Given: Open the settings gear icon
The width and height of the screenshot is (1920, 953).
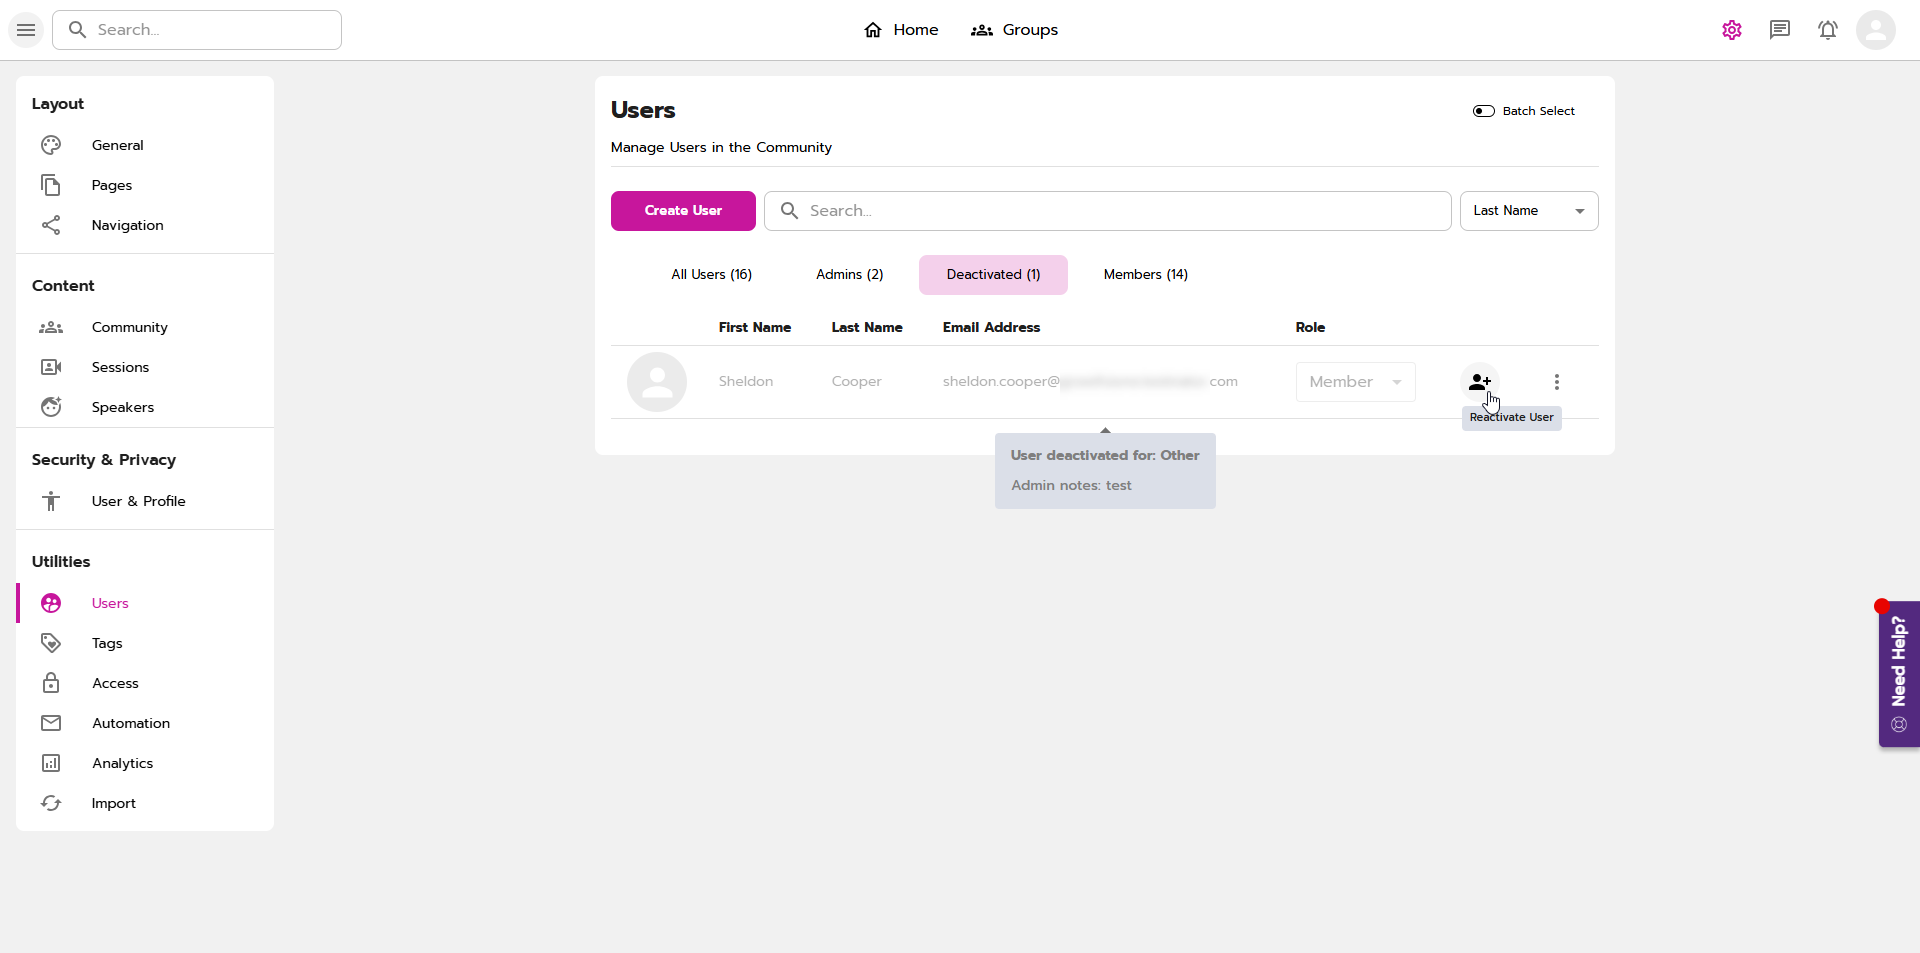Looking at the screenshot, I should (1731, 30).
